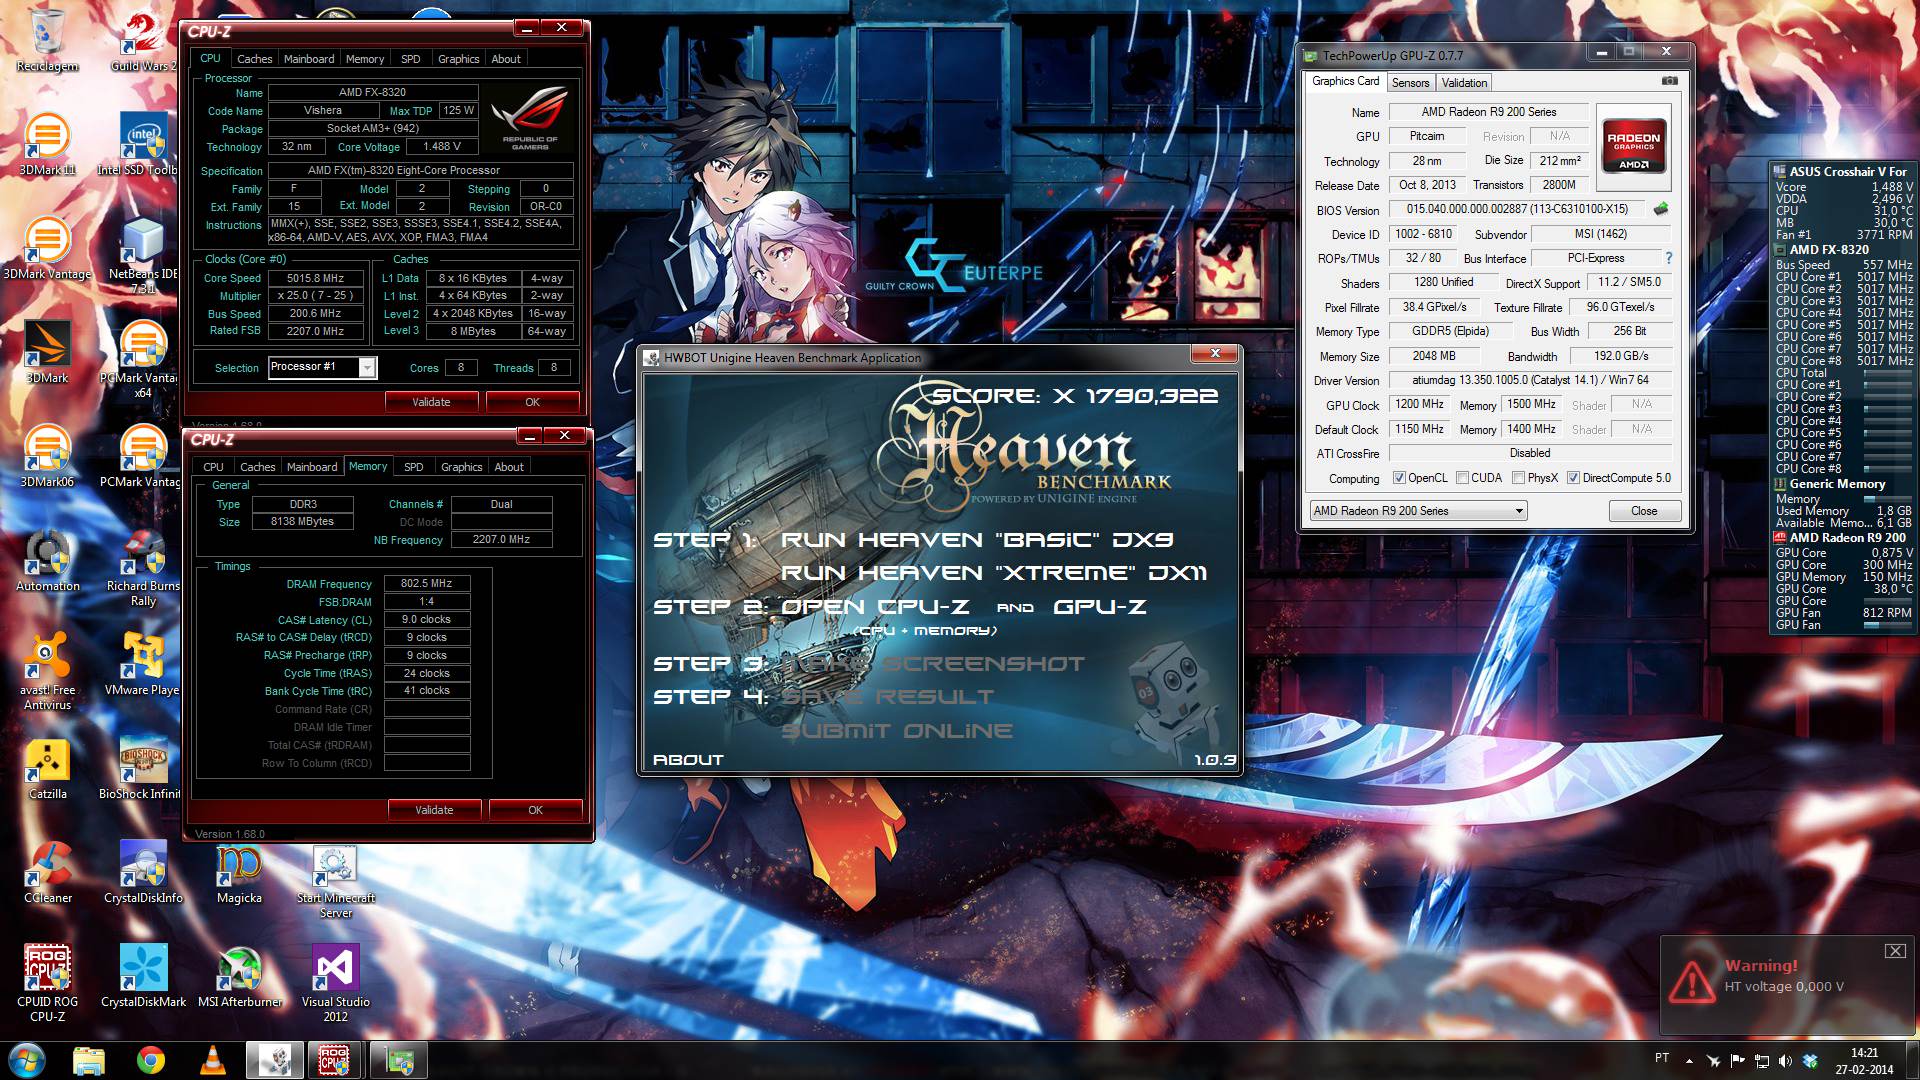Viewport: 1920px width, 1080px height.
Task: Launch the Magicka desktop icon
Action: tap(239, 872)
